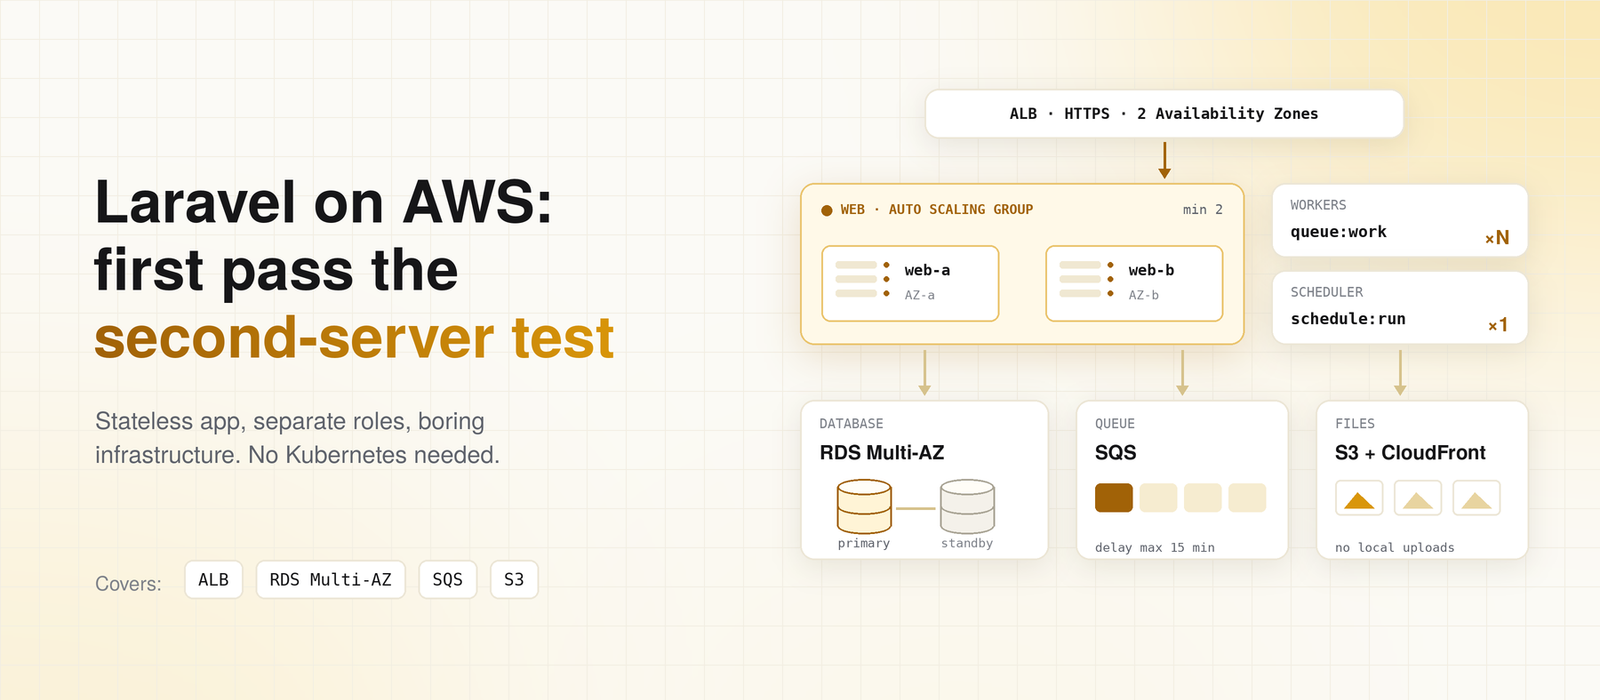Click the 'queue:work' command text
1600x700 pixels.
(x=1339, y=232)
